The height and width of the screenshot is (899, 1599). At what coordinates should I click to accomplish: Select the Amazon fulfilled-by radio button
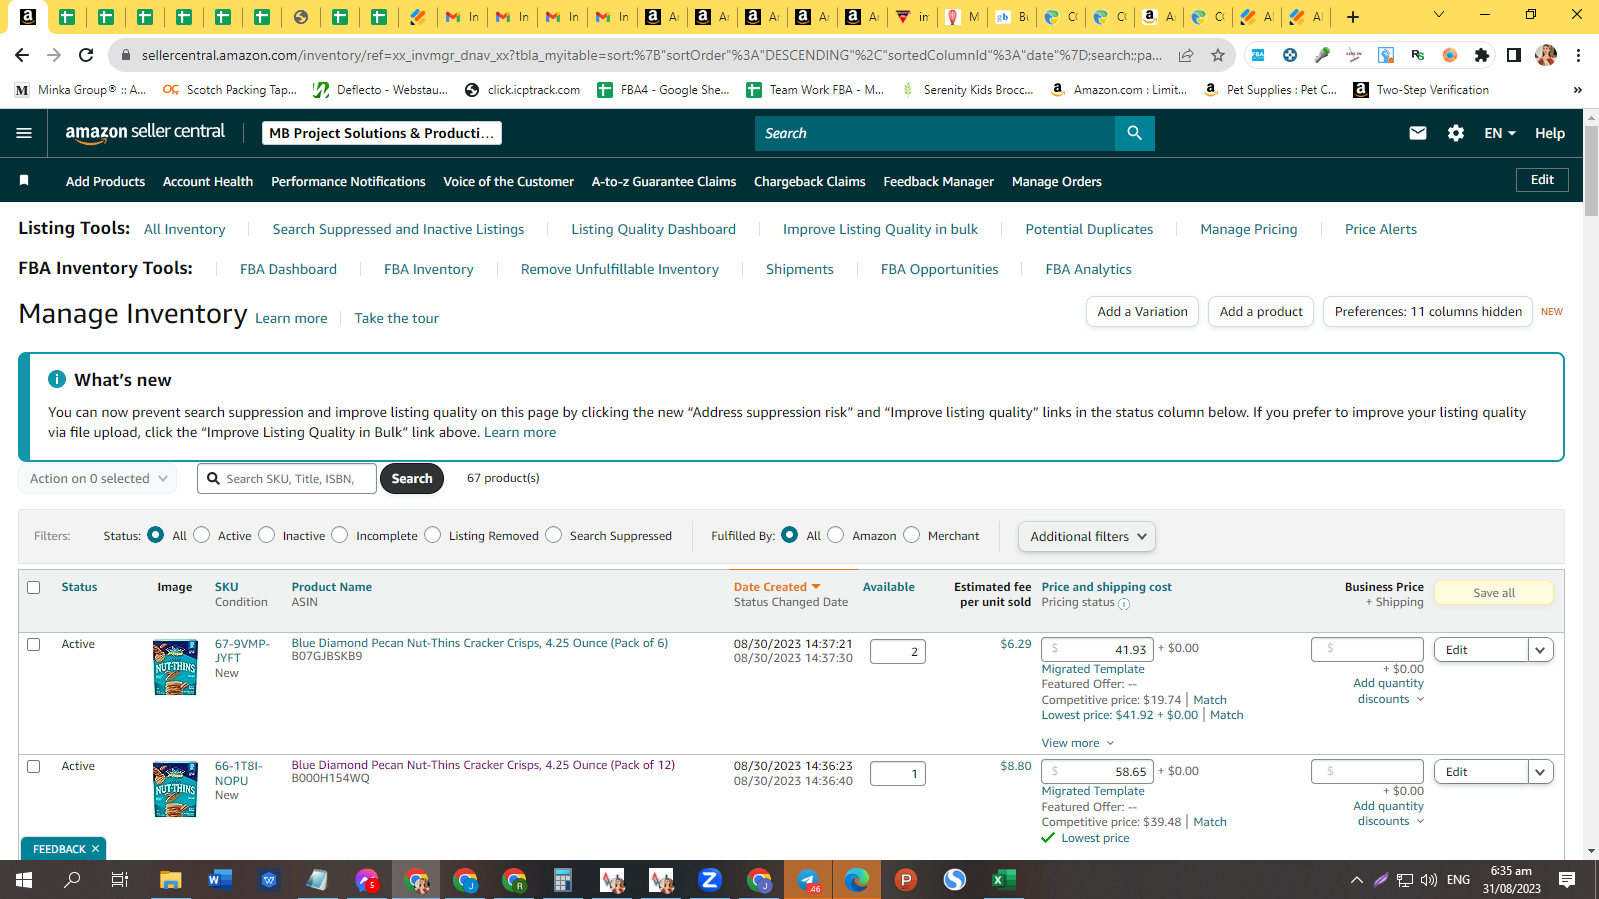point(836,535)
